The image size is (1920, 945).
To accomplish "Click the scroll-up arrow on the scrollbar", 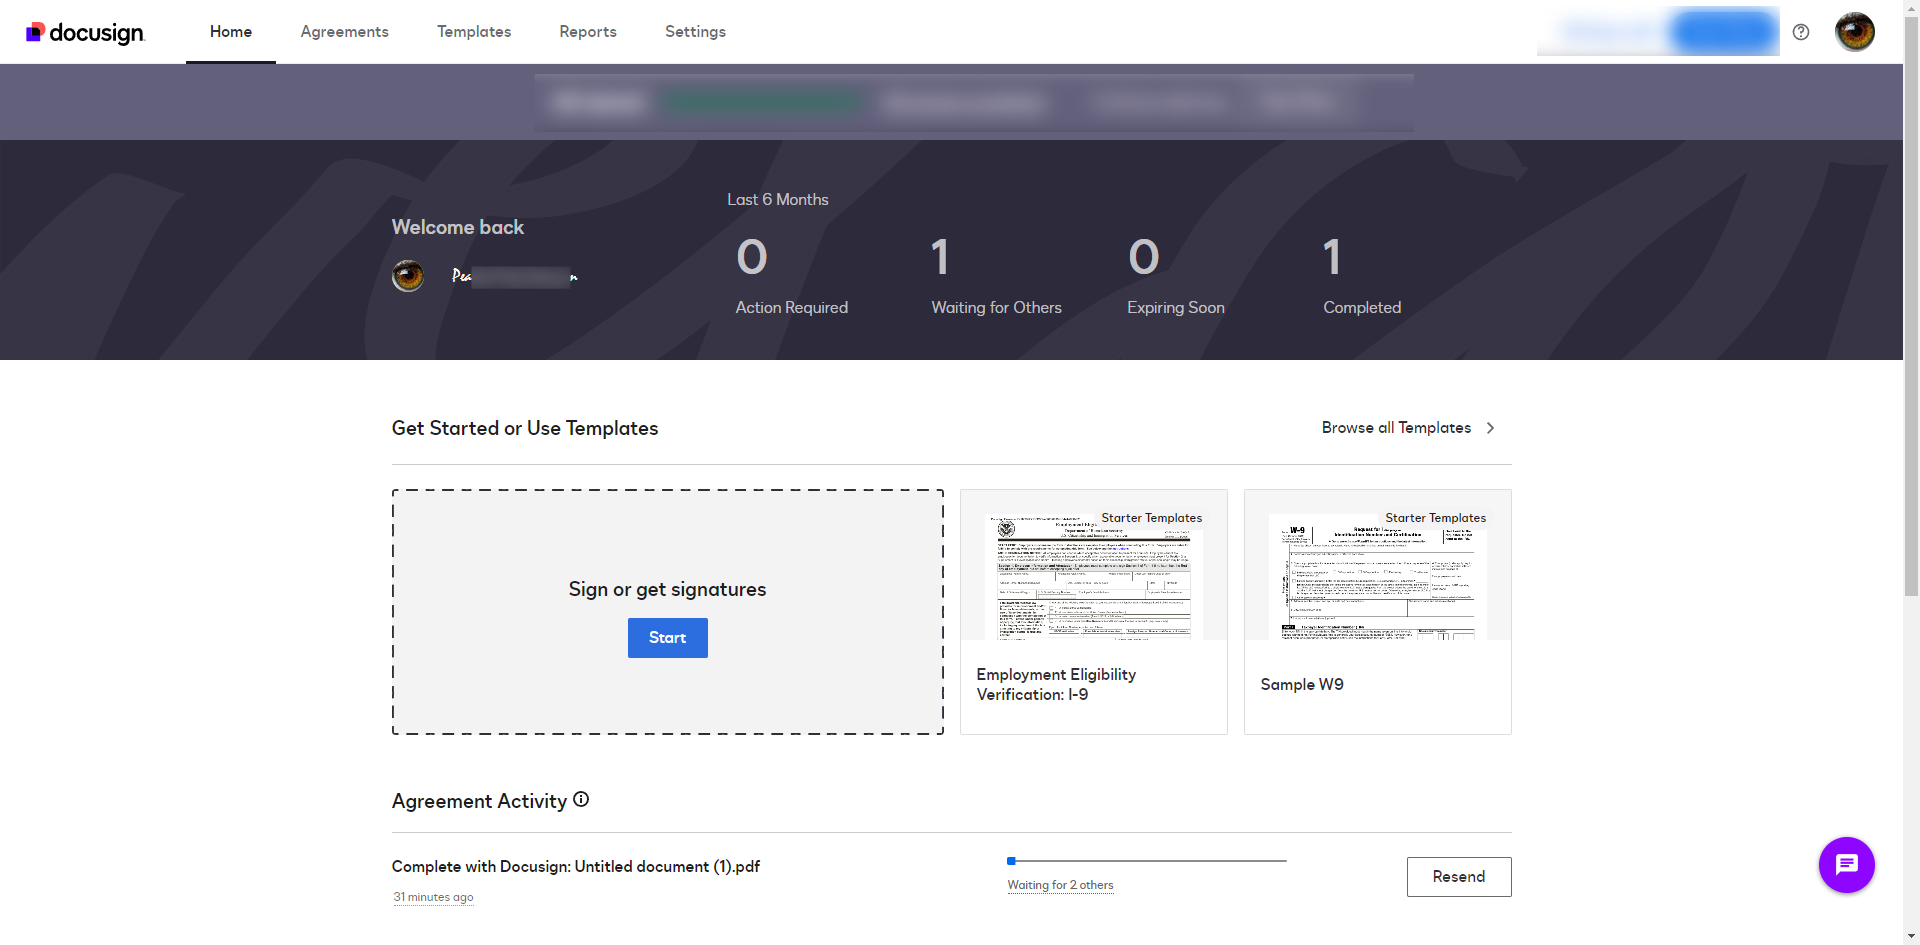I will point(1911,8).
